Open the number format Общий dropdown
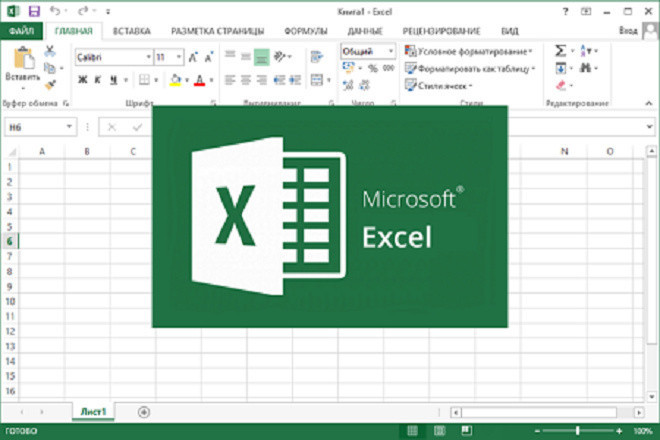The height and width of the screenshot is (440, 660). coord(391,51)
